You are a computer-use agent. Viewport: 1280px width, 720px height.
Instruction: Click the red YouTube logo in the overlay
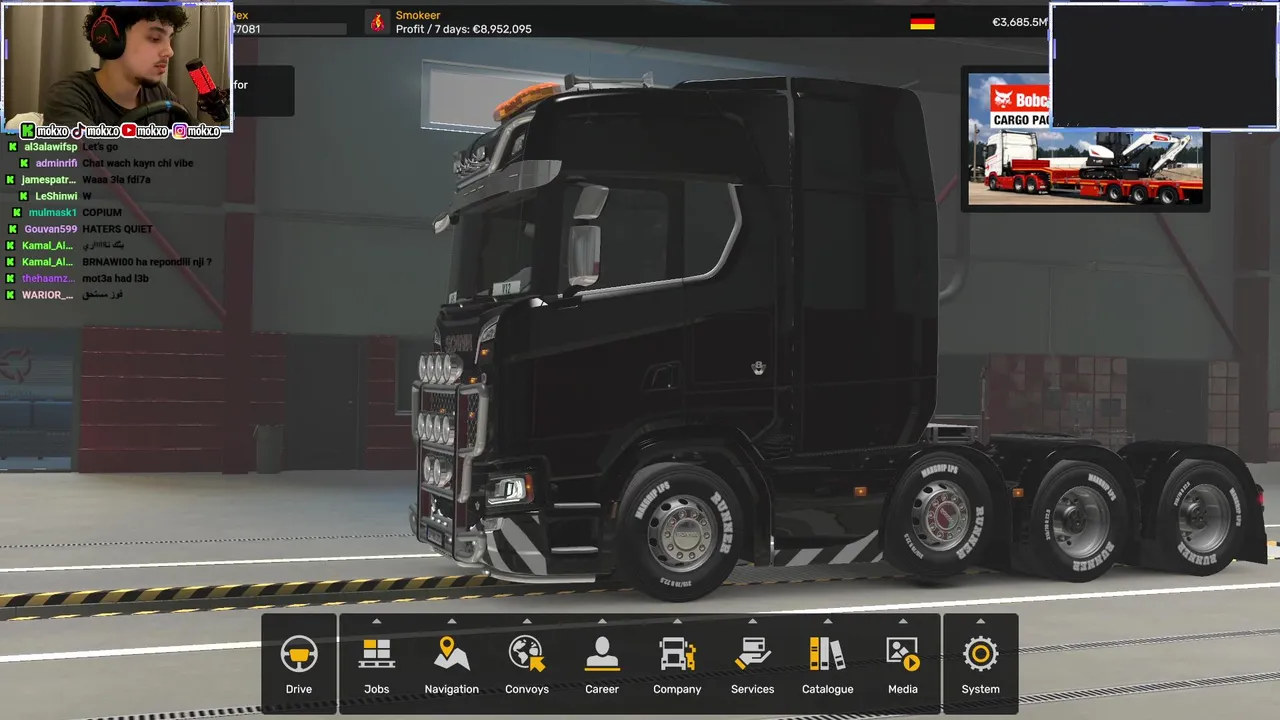tap(128, 131)
